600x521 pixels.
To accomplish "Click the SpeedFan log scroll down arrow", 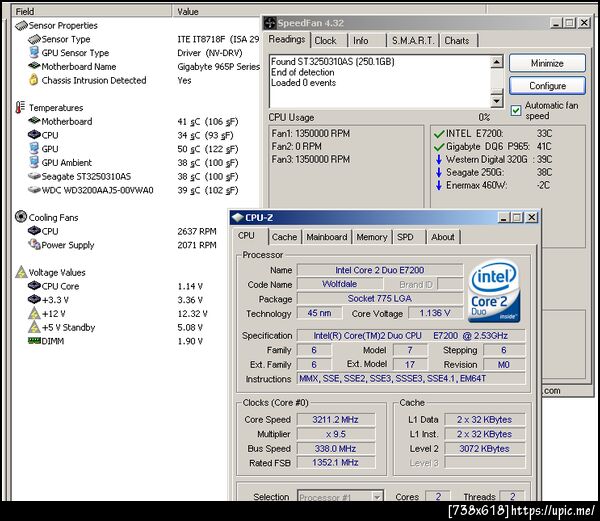I will [496, 101].
